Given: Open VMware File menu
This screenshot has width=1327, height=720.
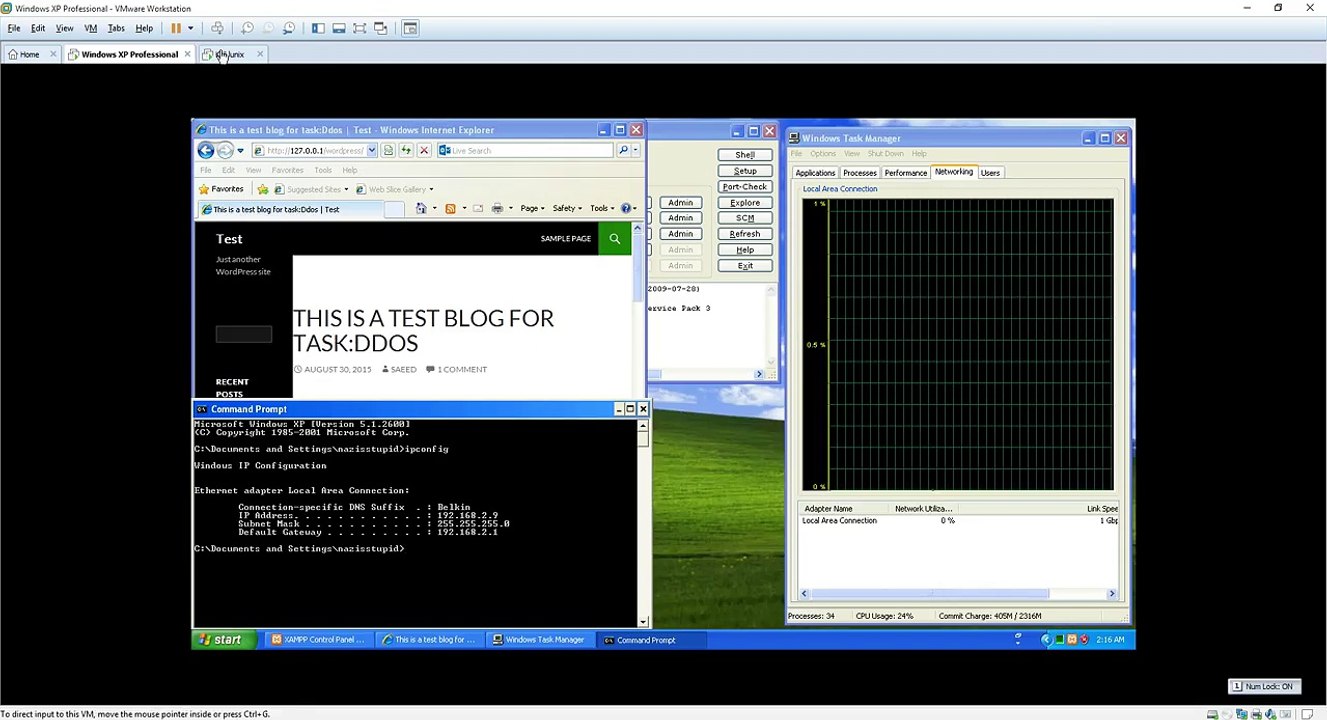Looking at the screenshot, I should (x=14, y=28).
